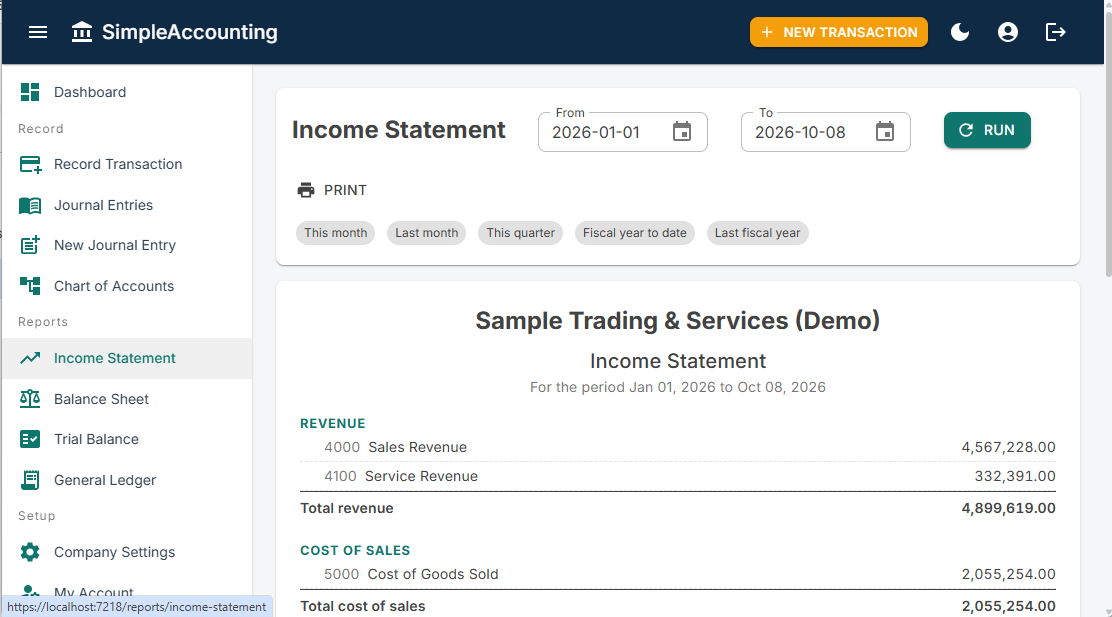
Task: Open the From date calendar picker
Action: click(682, 132)
